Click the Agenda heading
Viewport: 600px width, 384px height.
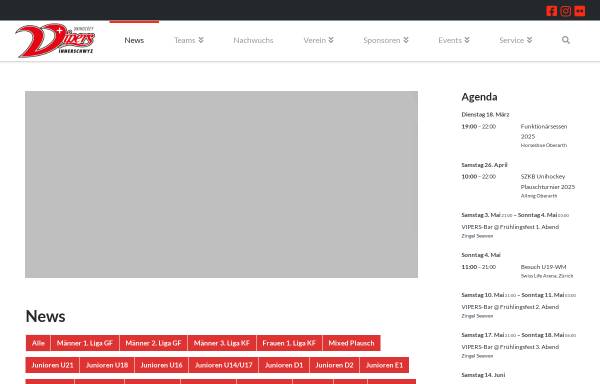[x=479, y=97]
